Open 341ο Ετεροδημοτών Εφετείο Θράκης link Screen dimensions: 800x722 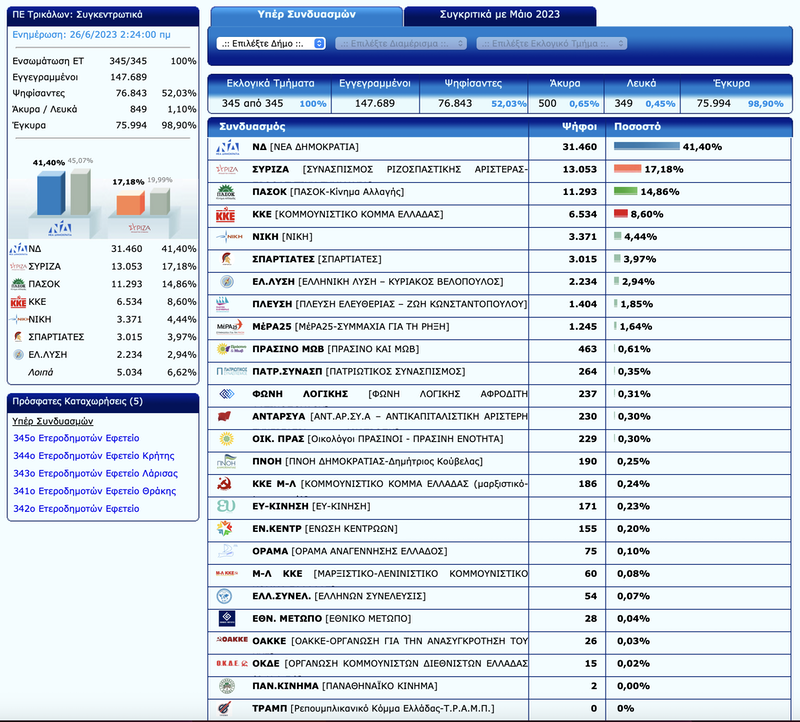[94, 491]
